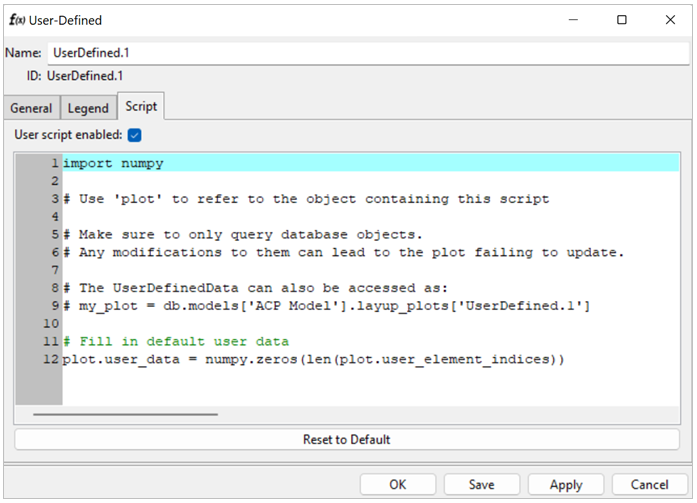Click the line '# Any modifications to them'
The height and width of the screenshot is (503, 697).
344,252
